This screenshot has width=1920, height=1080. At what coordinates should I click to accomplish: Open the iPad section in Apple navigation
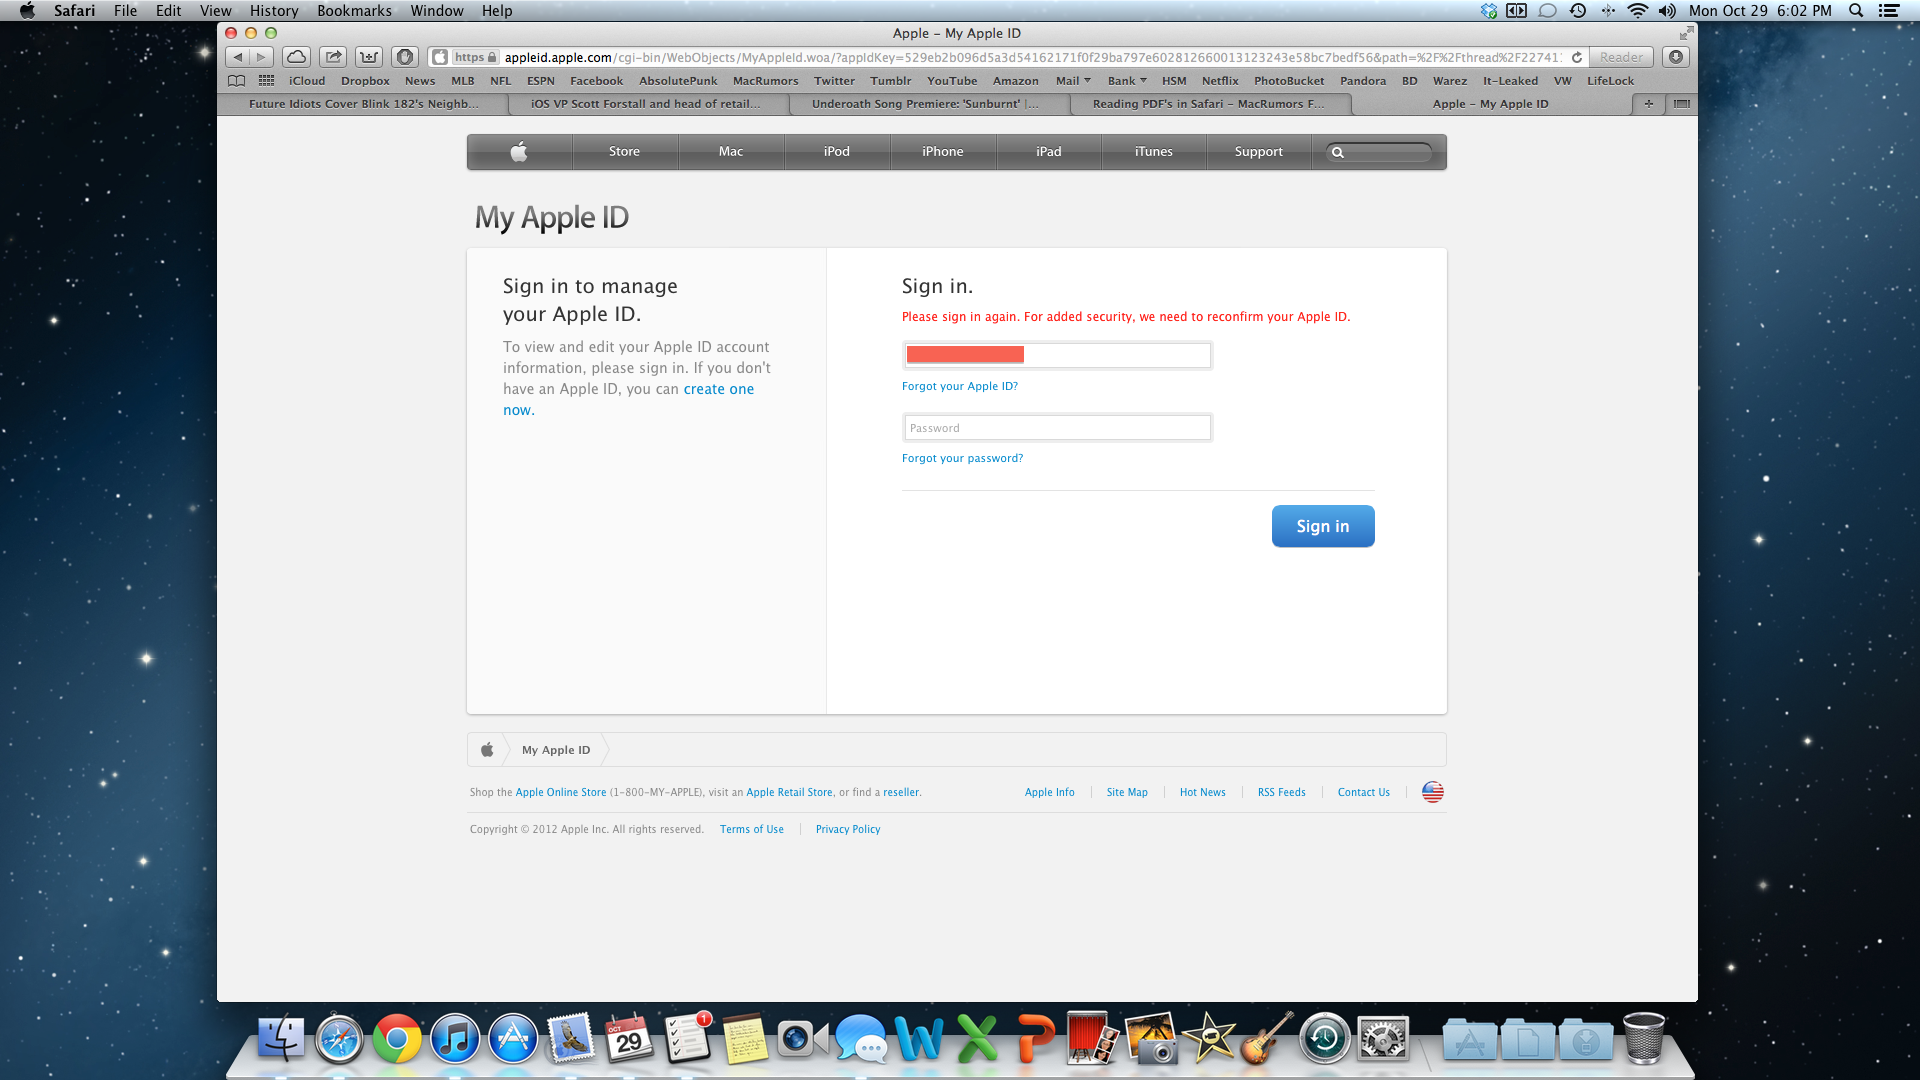[1049, 152]
